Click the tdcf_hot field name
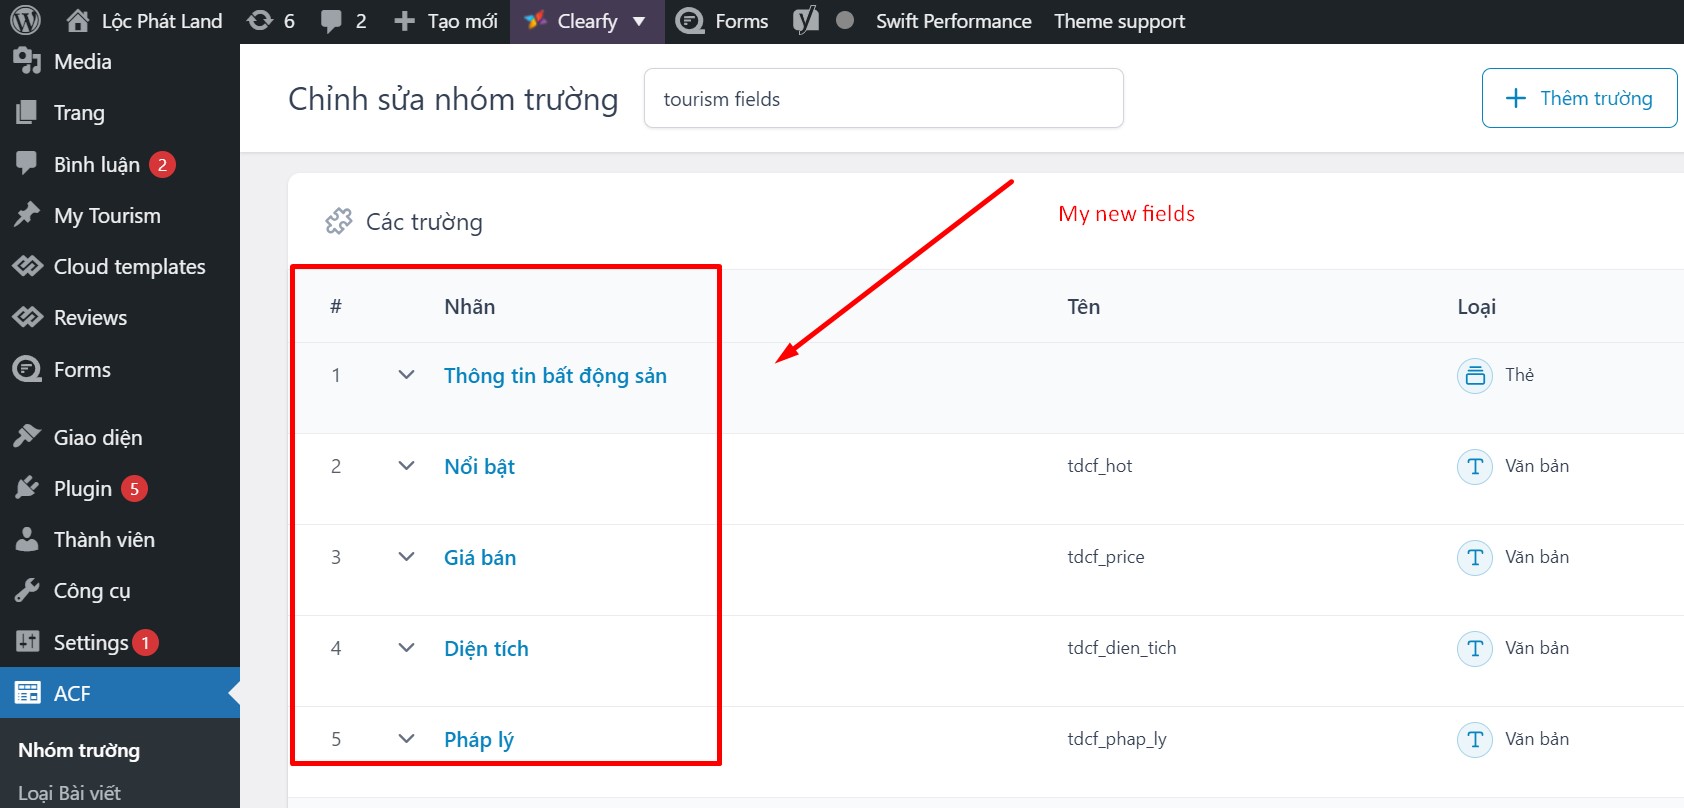Screen dimensions: 1684x808 click(x=1100, y=466)
